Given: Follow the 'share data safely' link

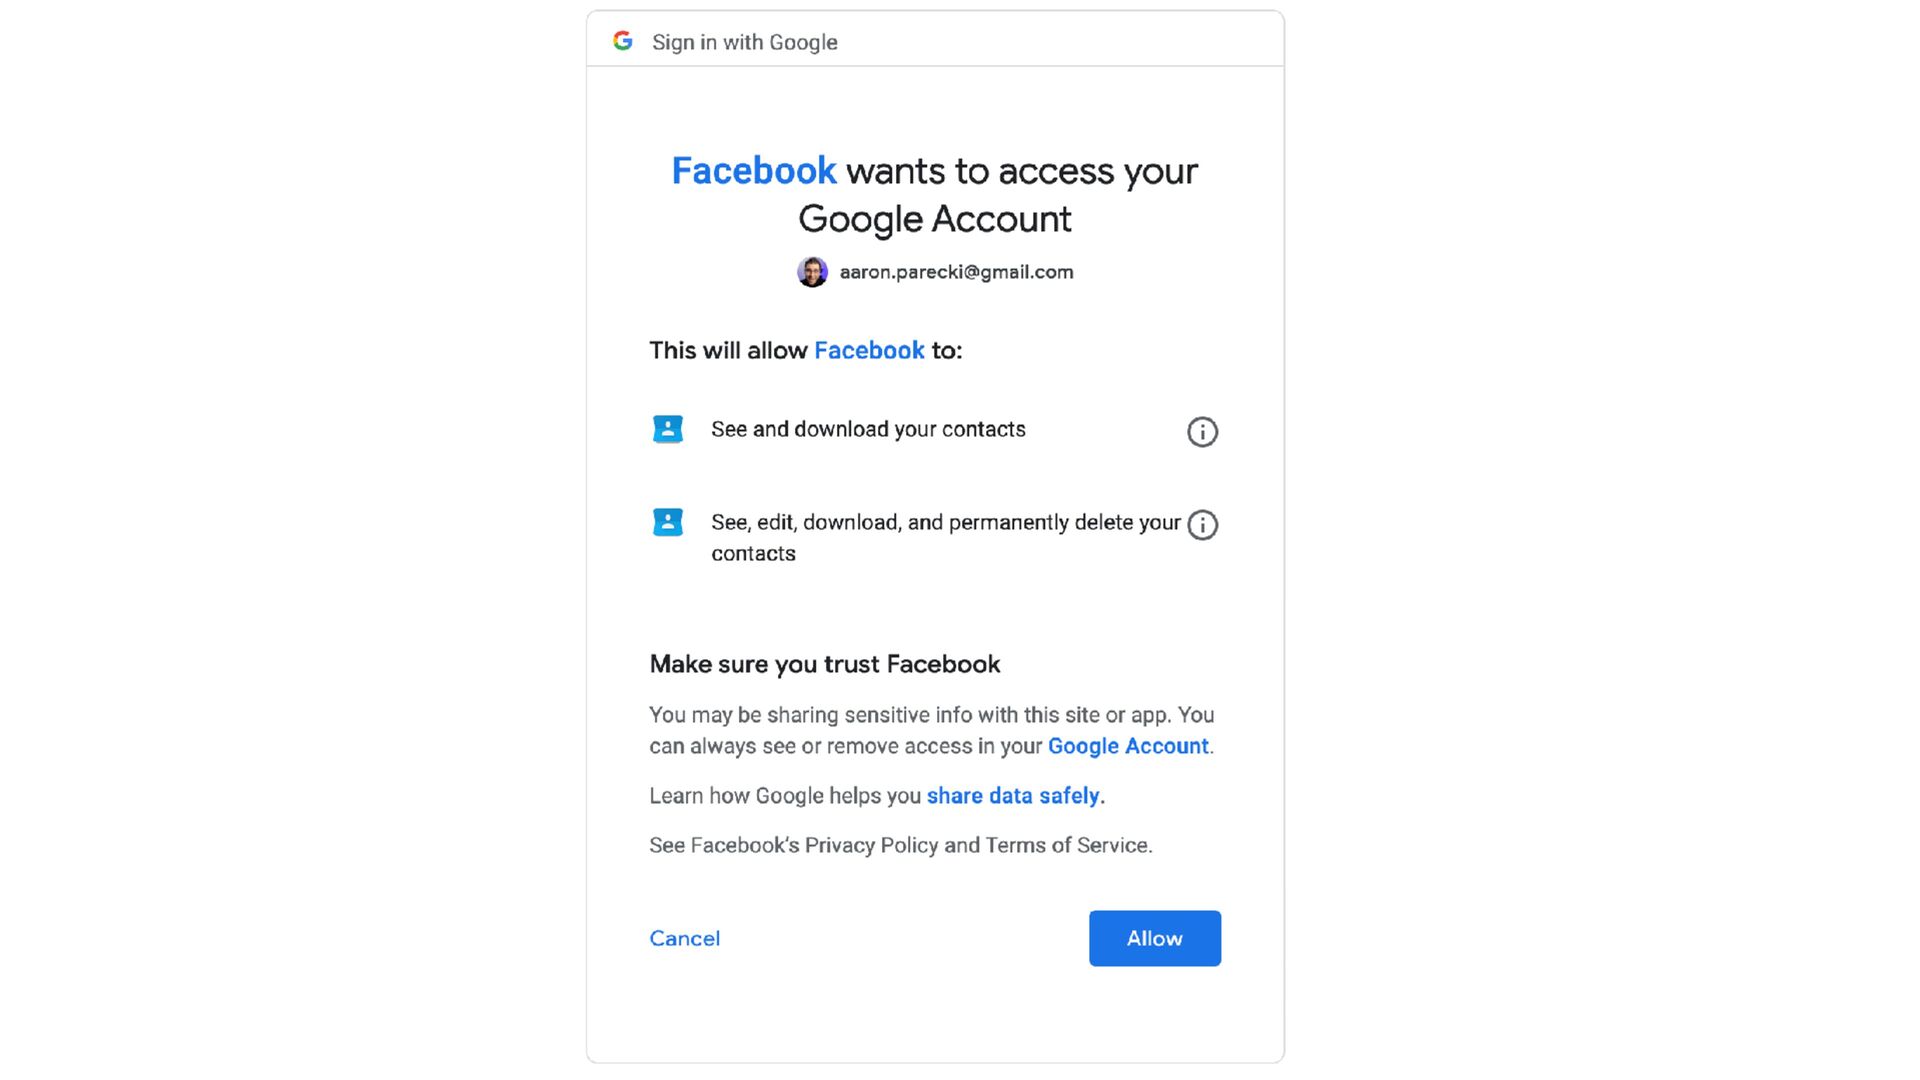Looking at the screenshot, I should click(1013, 796).
